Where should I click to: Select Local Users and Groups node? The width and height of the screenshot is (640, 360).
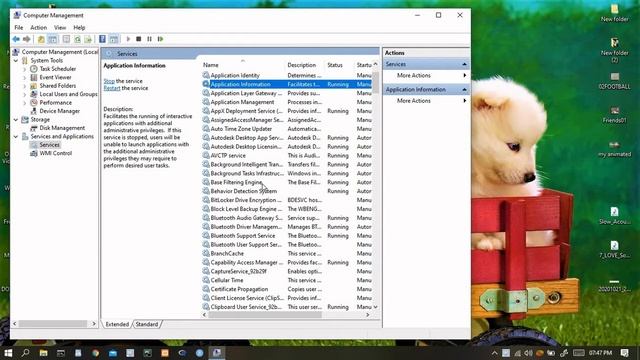coord(68,94)
